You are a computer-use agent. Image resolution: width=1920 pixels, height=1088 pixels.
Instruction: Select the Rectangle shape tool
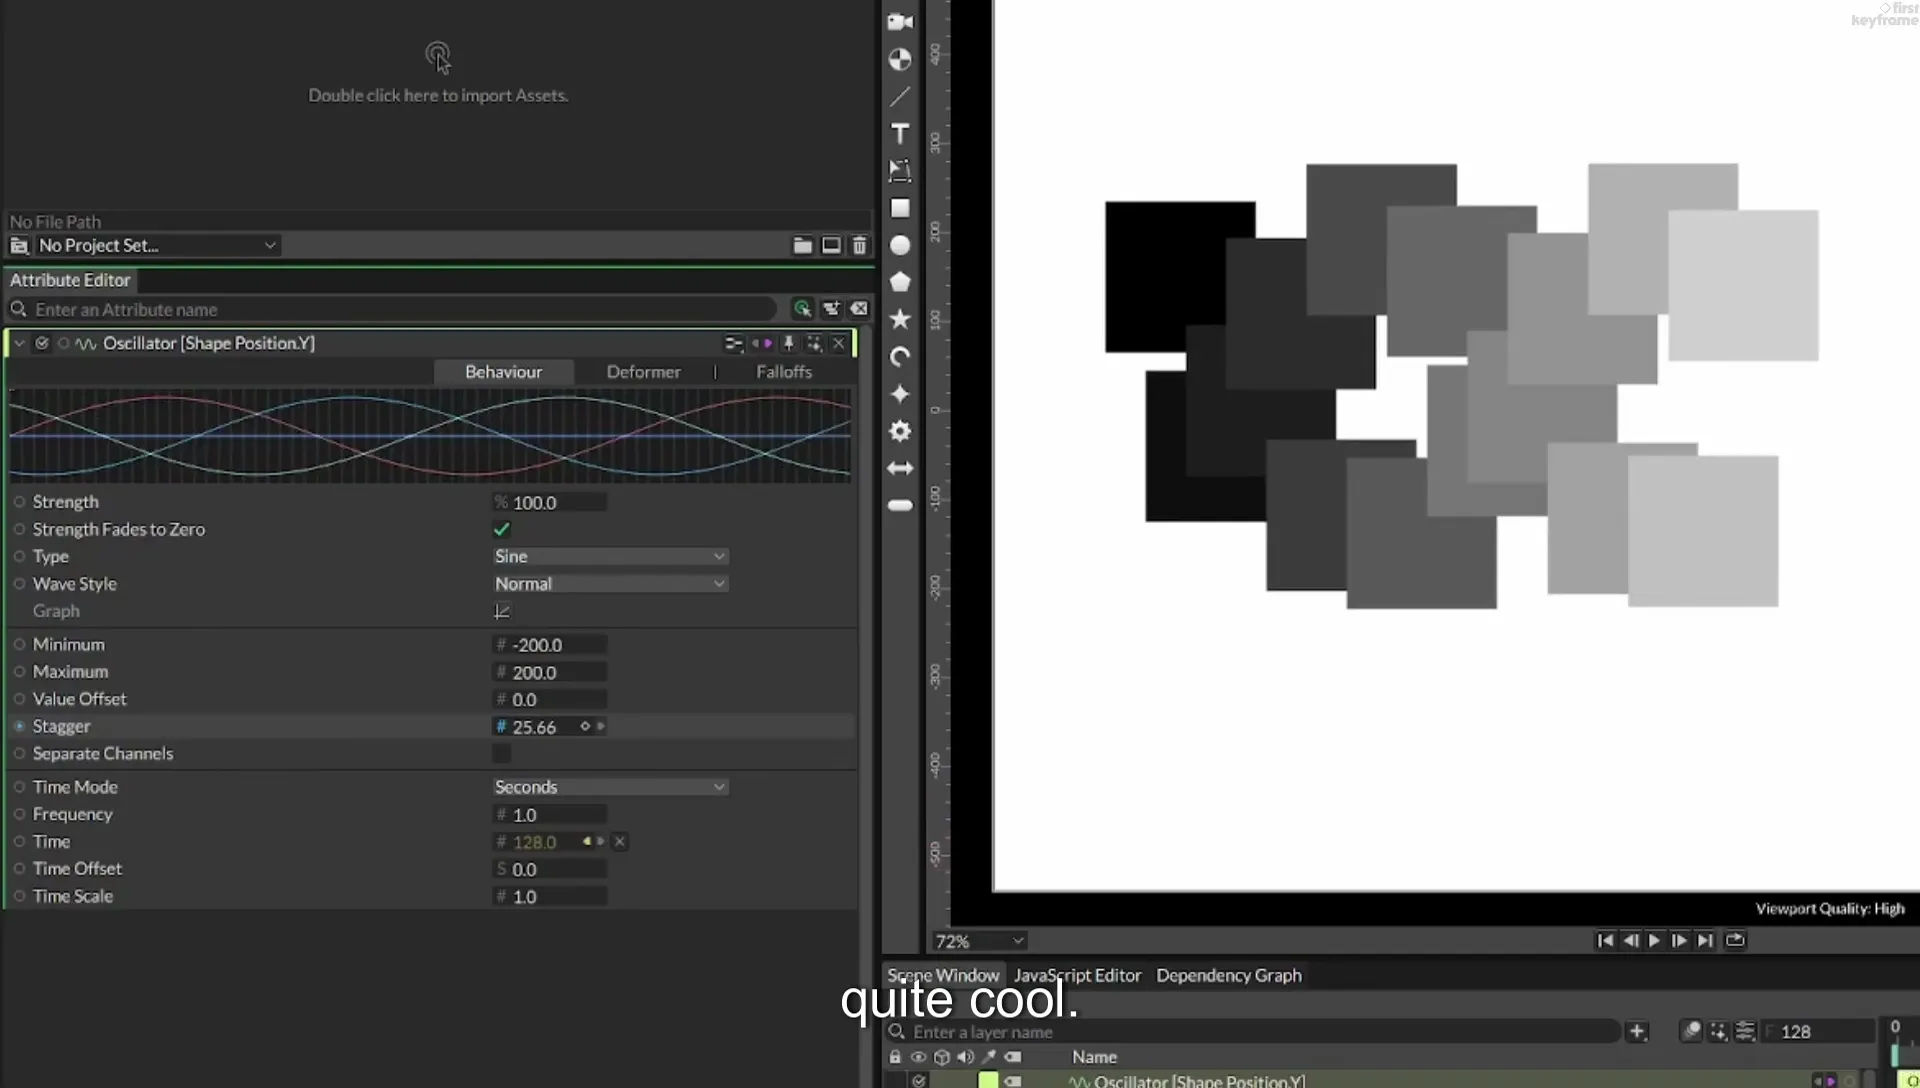point(900,208)
